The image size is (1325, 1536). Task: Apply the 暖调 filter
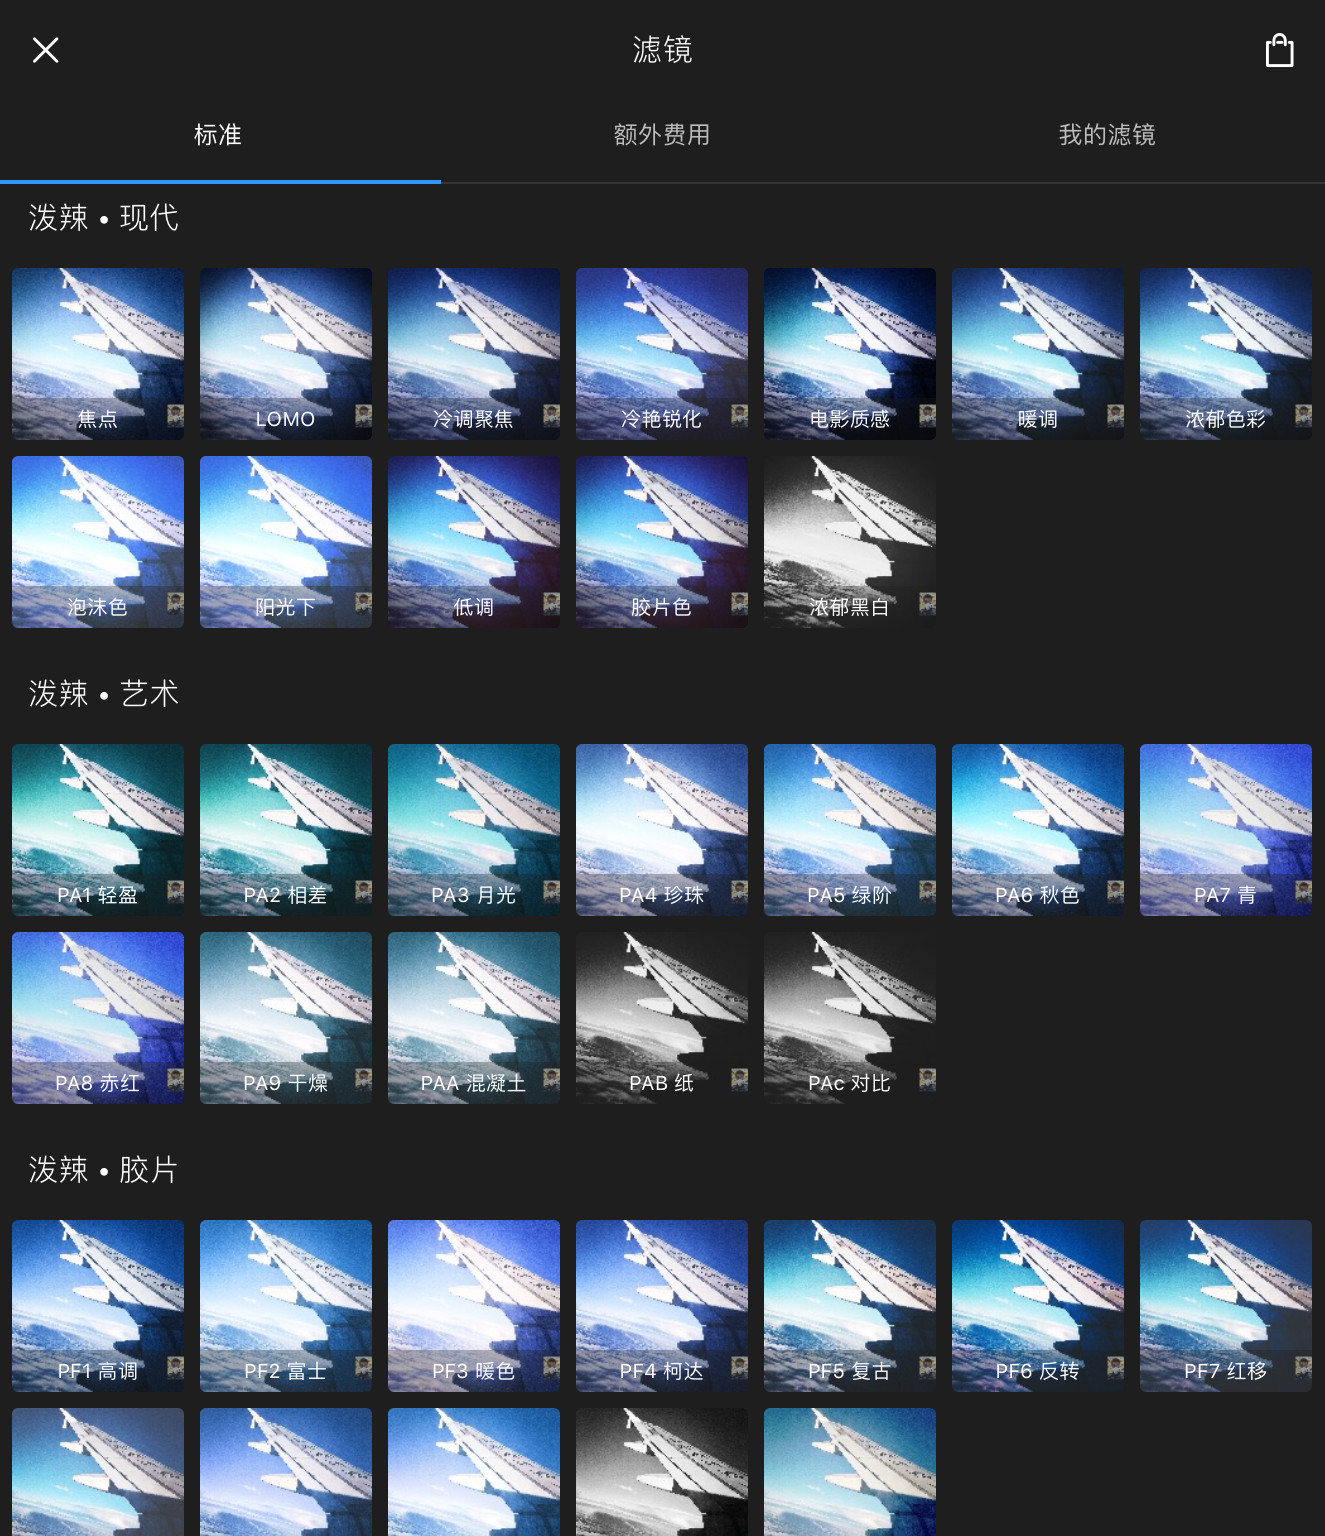tap(1038, 354)
